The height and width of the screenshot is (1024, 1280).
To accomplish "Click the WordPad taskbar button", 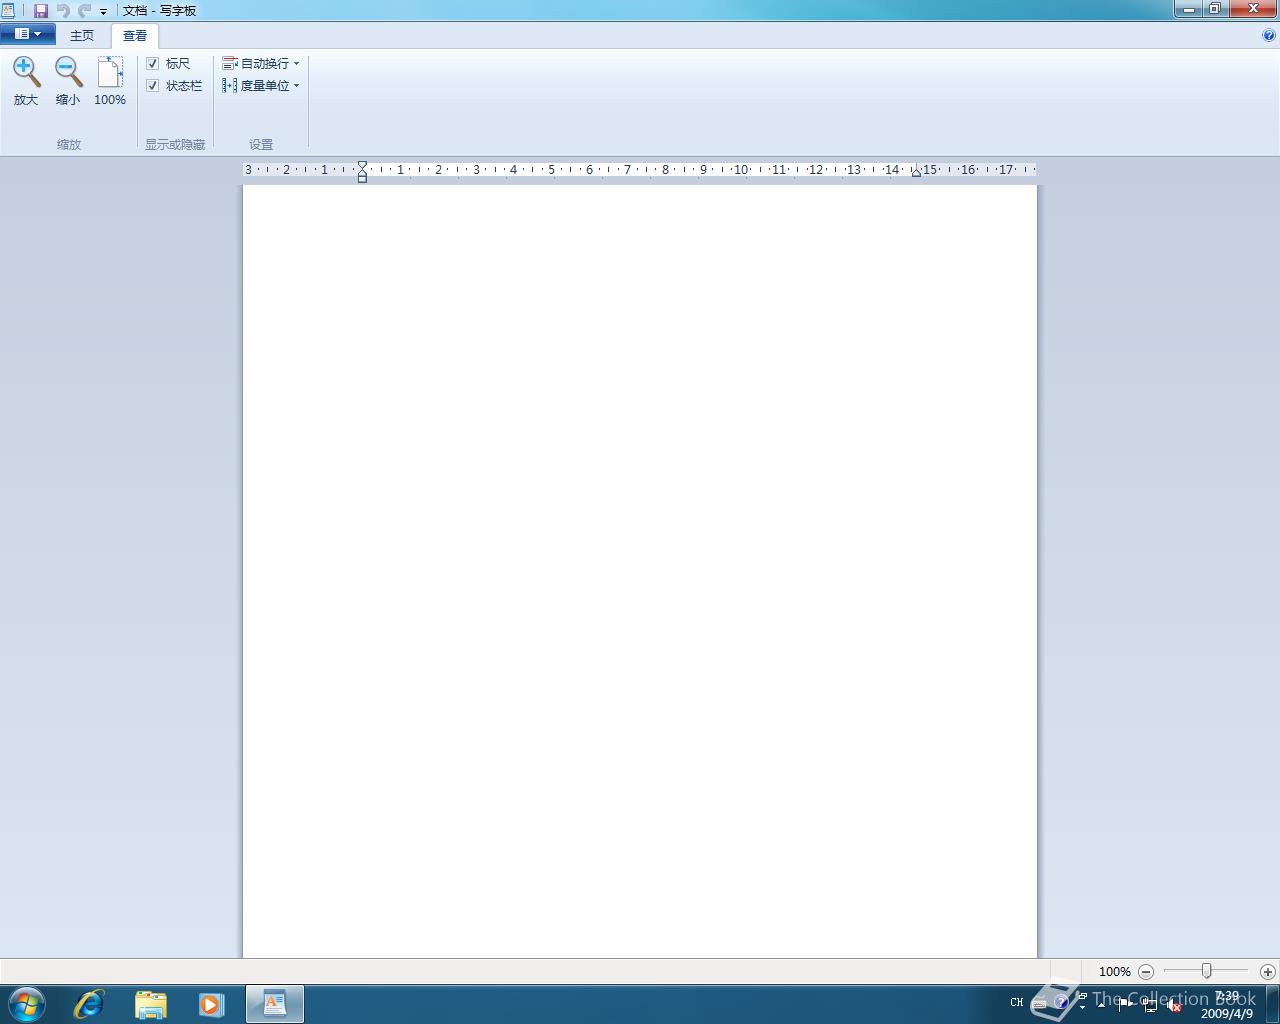I will point(275,1004).
